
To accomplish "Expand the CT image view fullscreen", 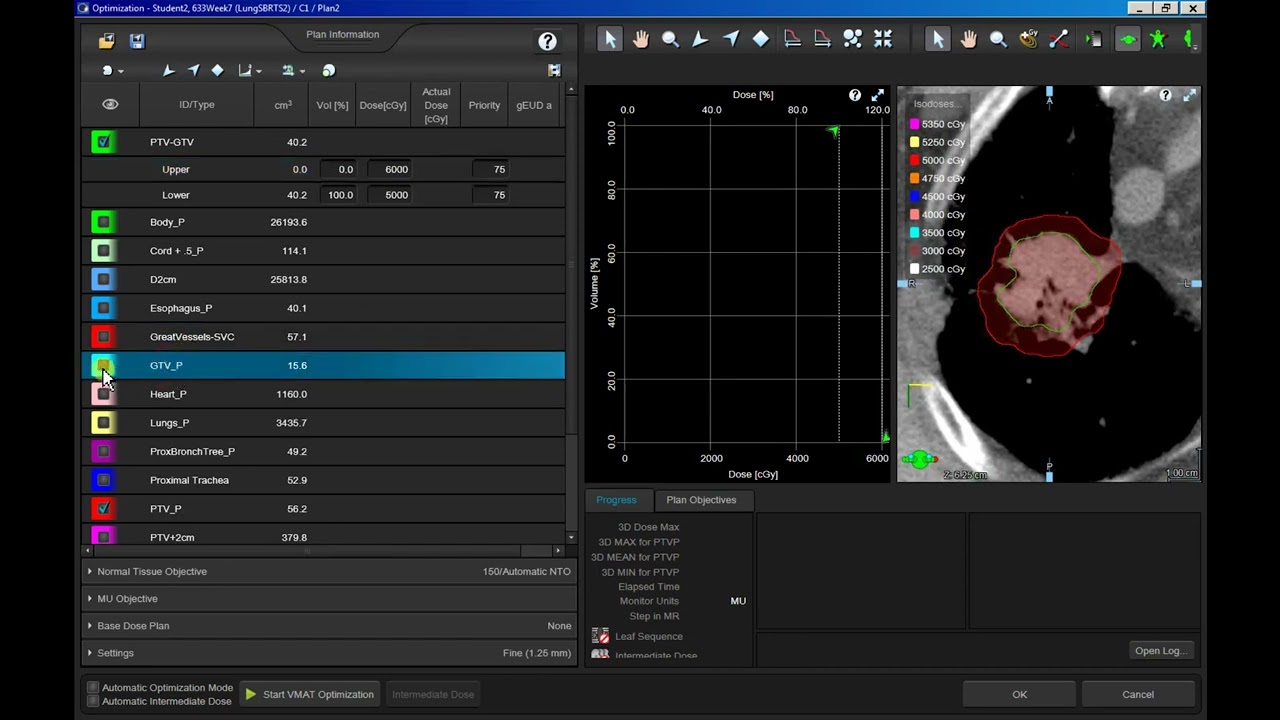I will [x=1189, y=95].
